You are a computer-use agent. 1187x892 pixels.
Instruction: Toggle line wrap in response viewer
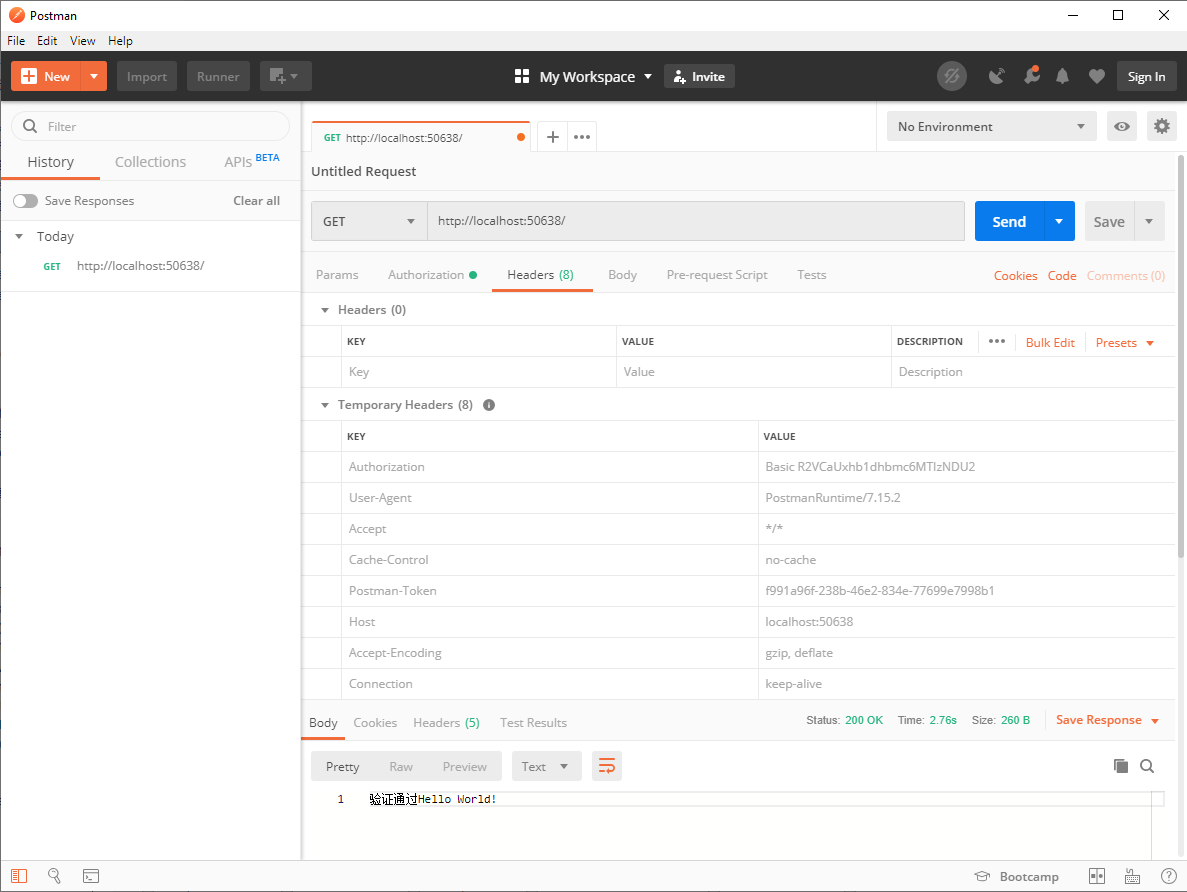(x=606, y=766)
